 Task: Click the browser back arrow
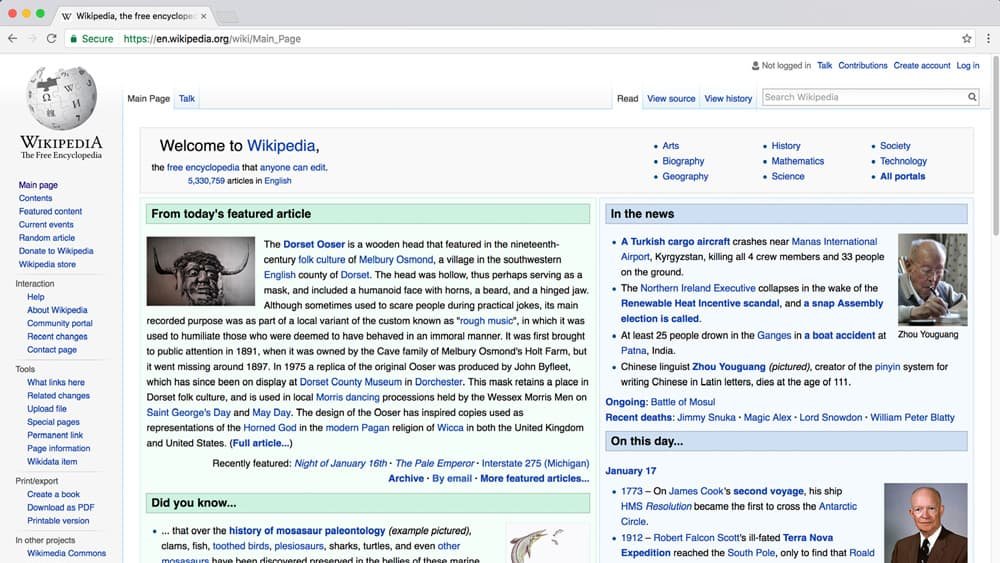[x=12, y=39]
